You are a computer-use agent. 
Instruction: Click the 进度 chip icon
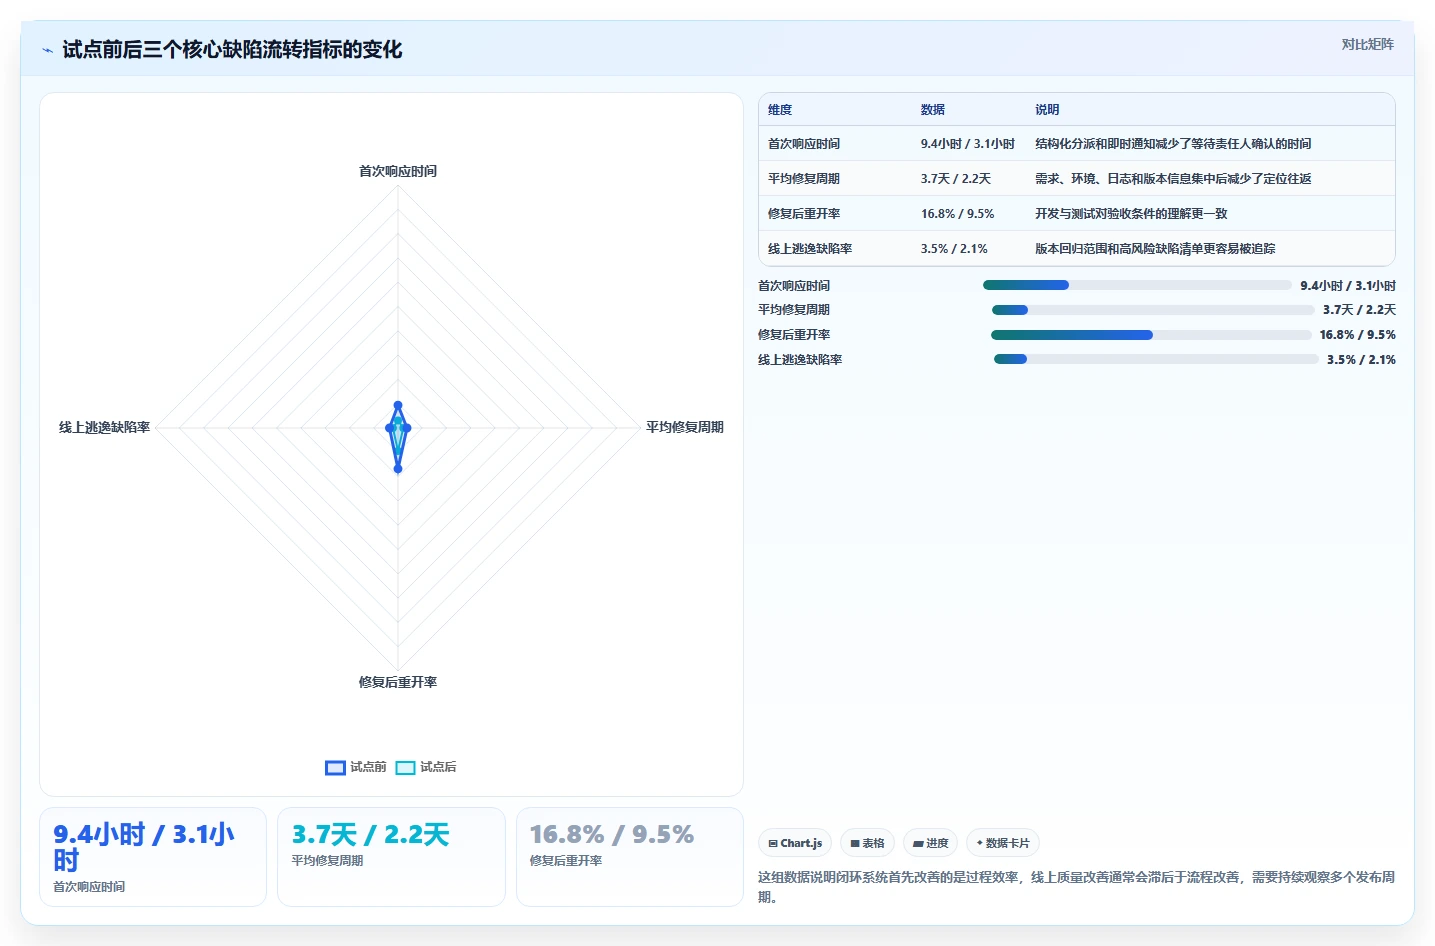tap(918, 843)
